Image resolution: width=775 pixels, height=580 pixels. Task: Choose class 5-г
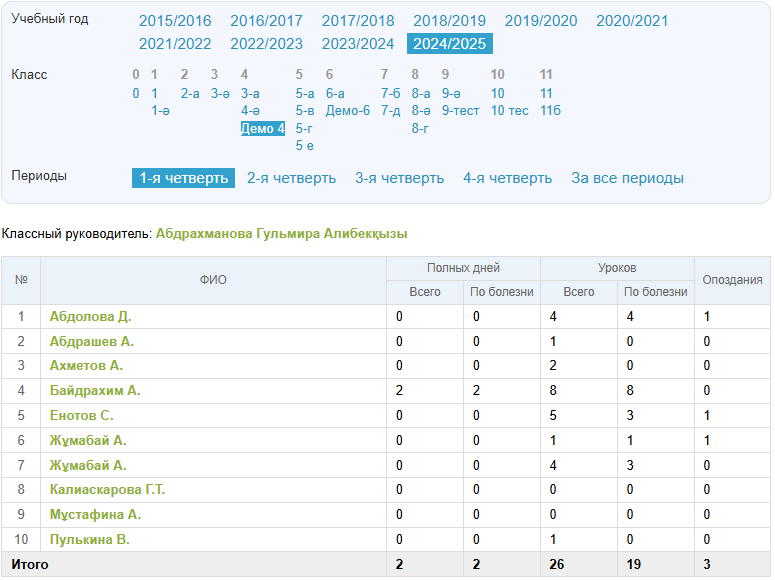[304, 128]
